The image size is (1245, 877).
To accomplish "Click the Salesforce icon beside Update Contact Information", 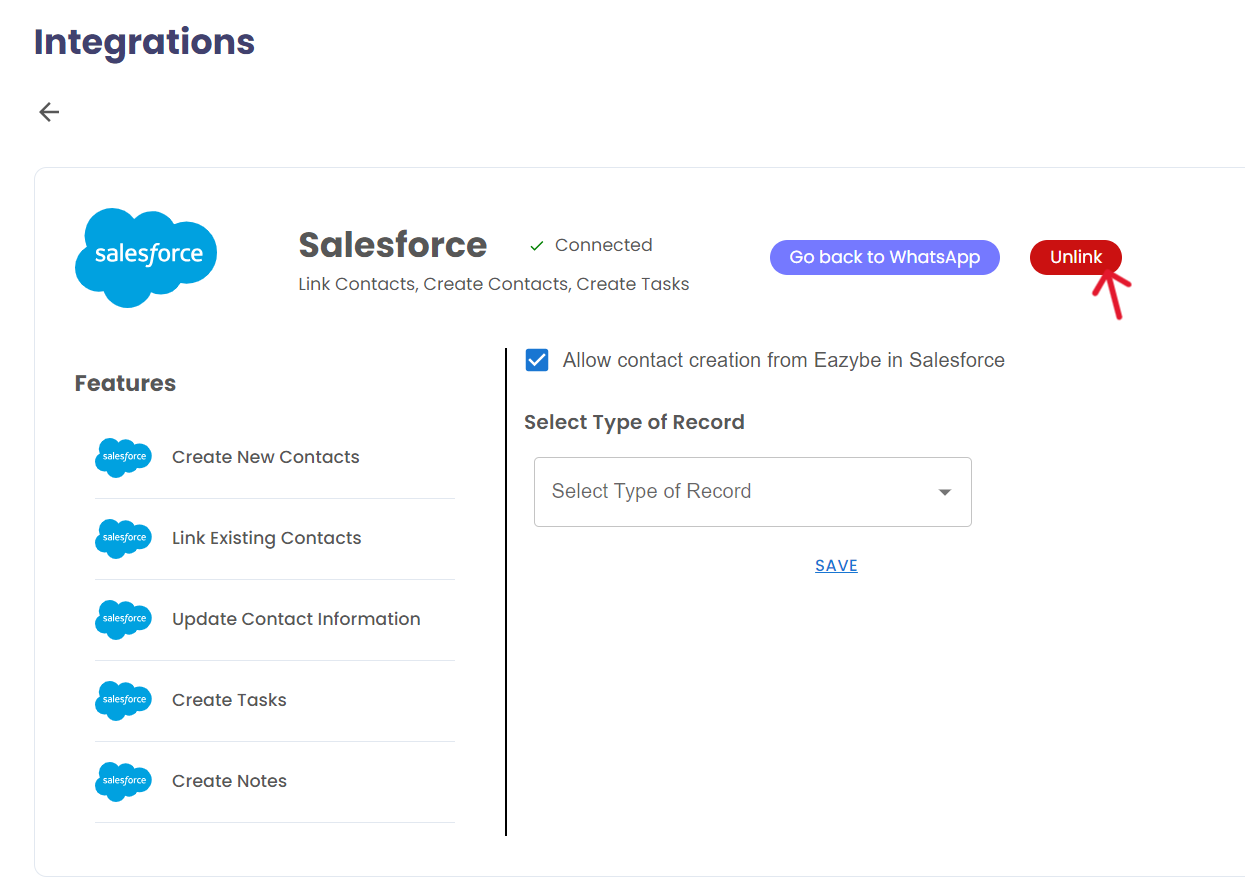I will point(123,619).
